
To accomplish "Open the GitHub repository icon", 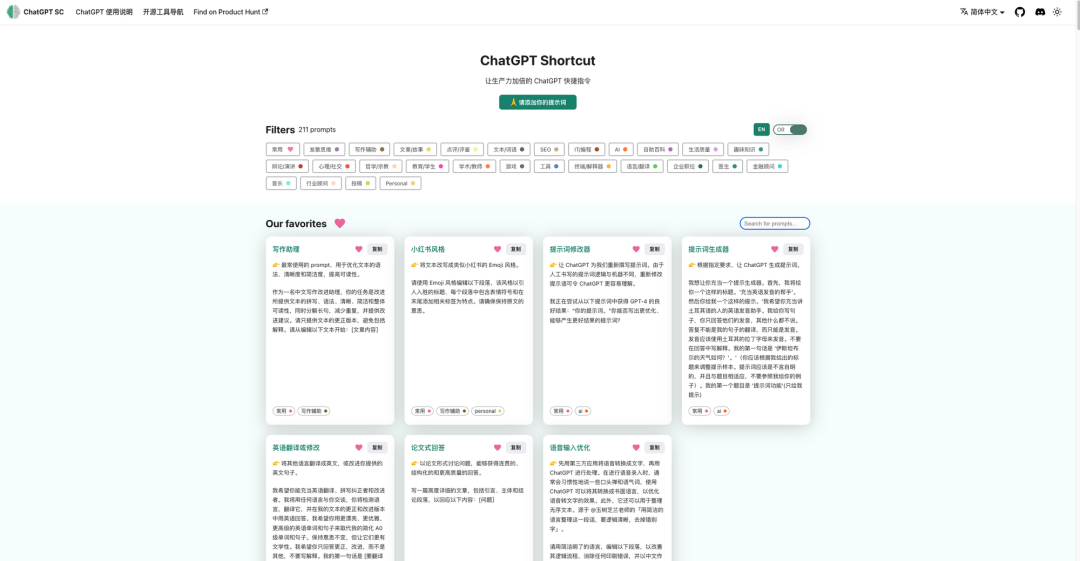I will point(1019,12).
